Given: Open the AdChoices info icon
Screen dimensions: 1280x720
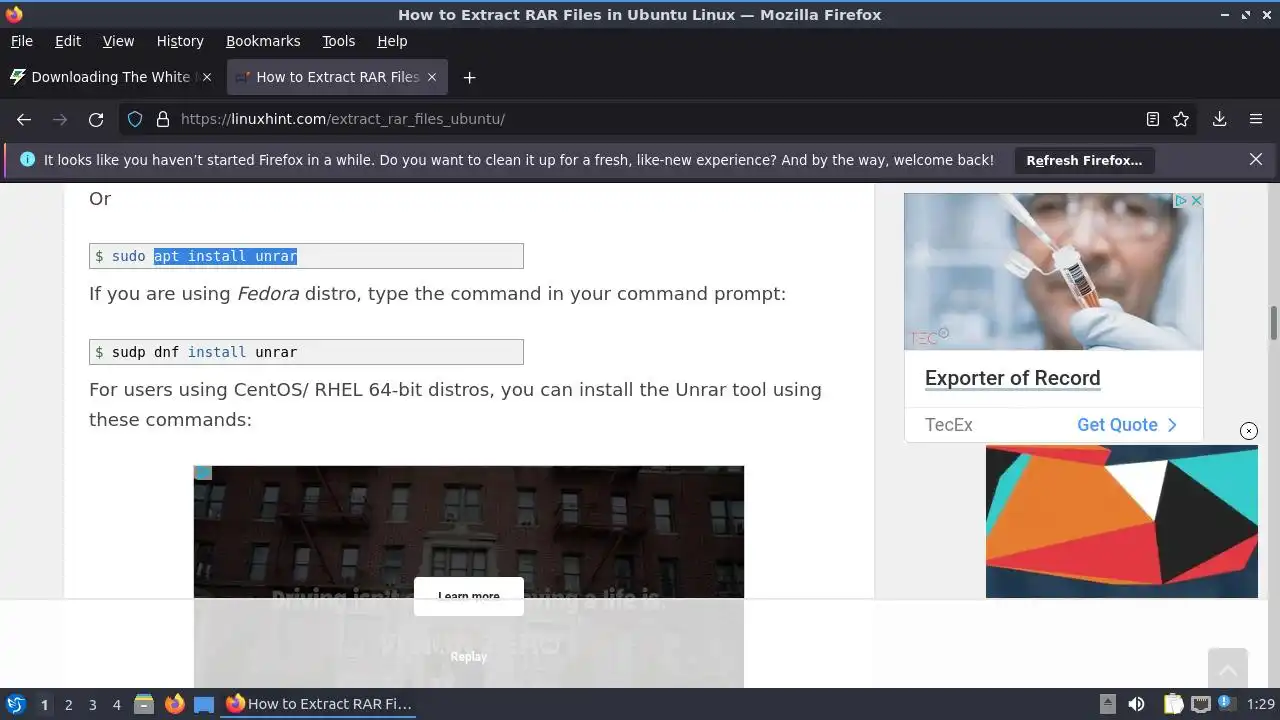Looking at the screenshot, I should tap(1181, 201).
